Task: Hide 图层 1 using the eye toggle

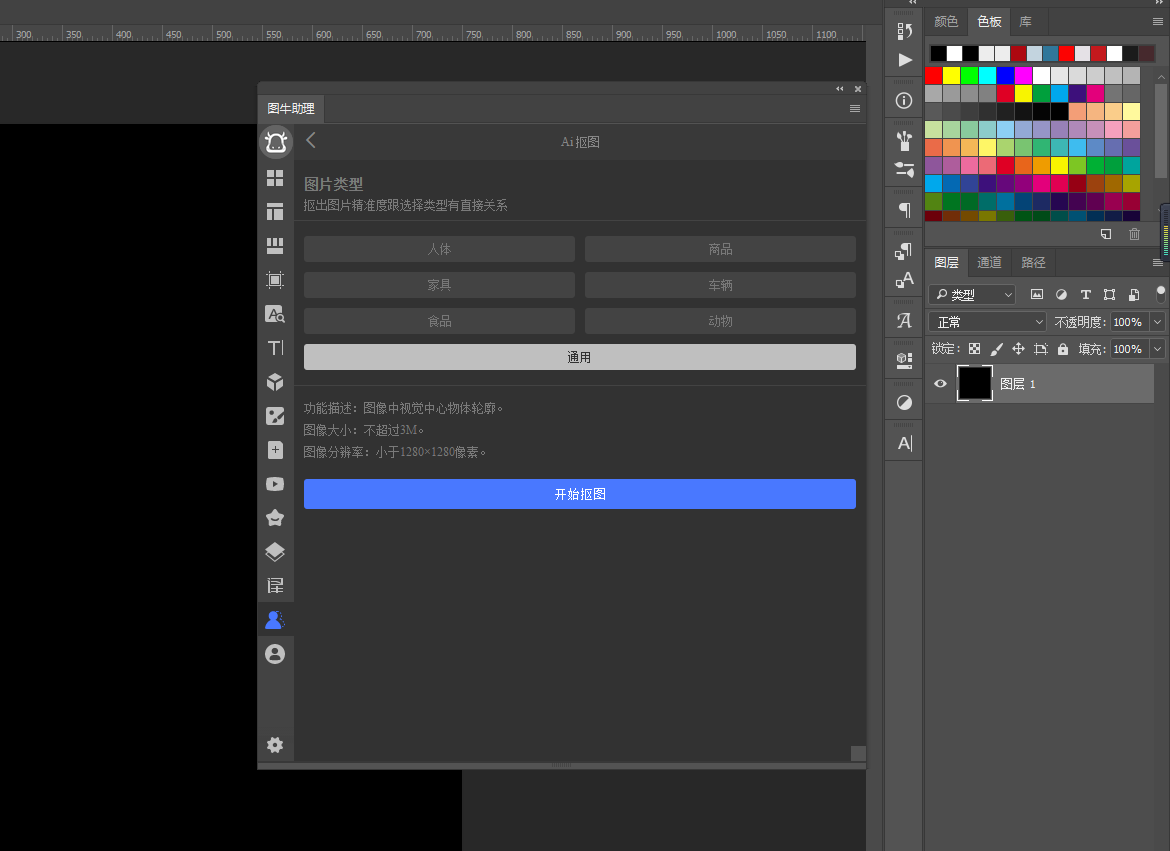Action: tap(939, 383)
